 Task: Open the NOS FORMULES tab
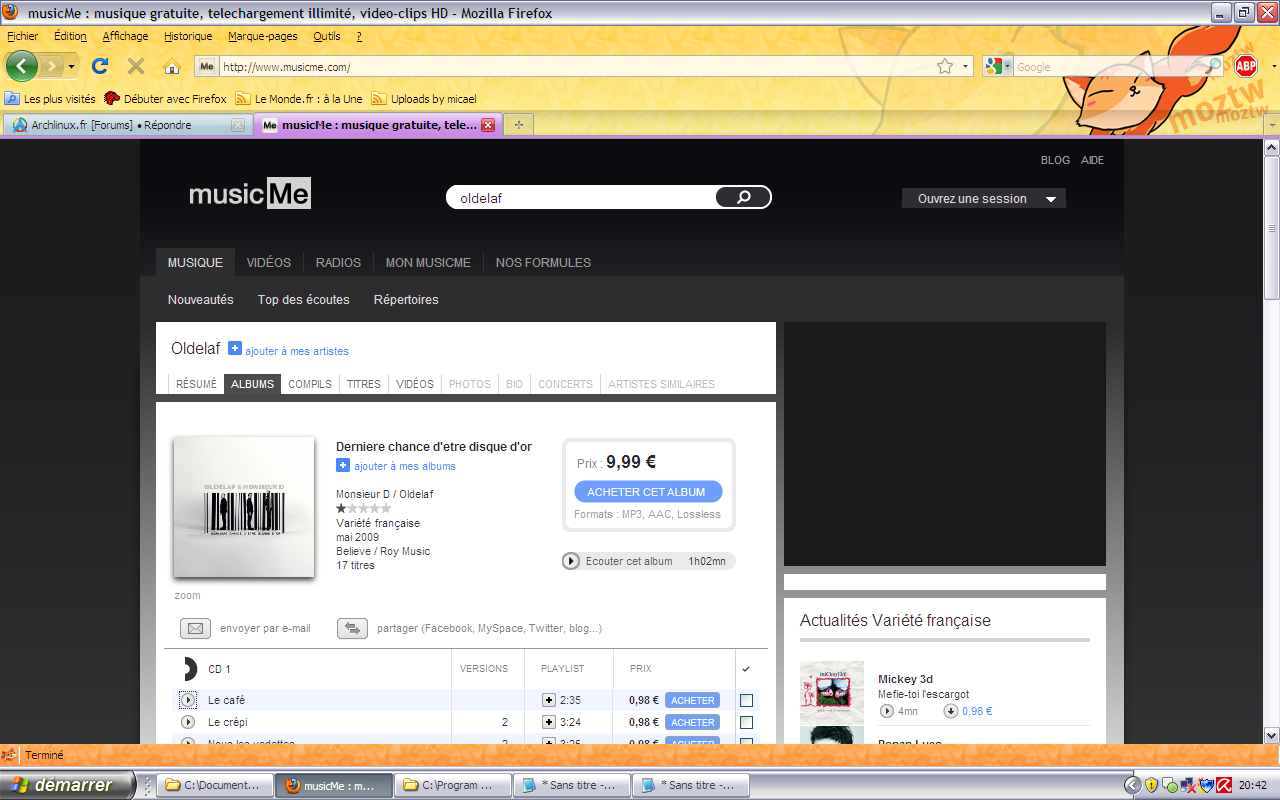tap(543, 262)
